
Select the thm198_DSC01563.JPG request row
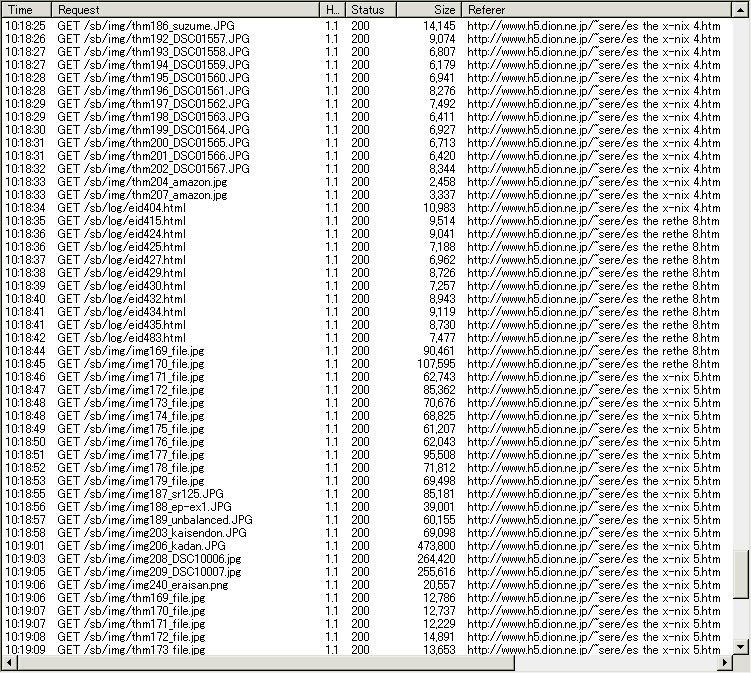(x=366, y=117)
